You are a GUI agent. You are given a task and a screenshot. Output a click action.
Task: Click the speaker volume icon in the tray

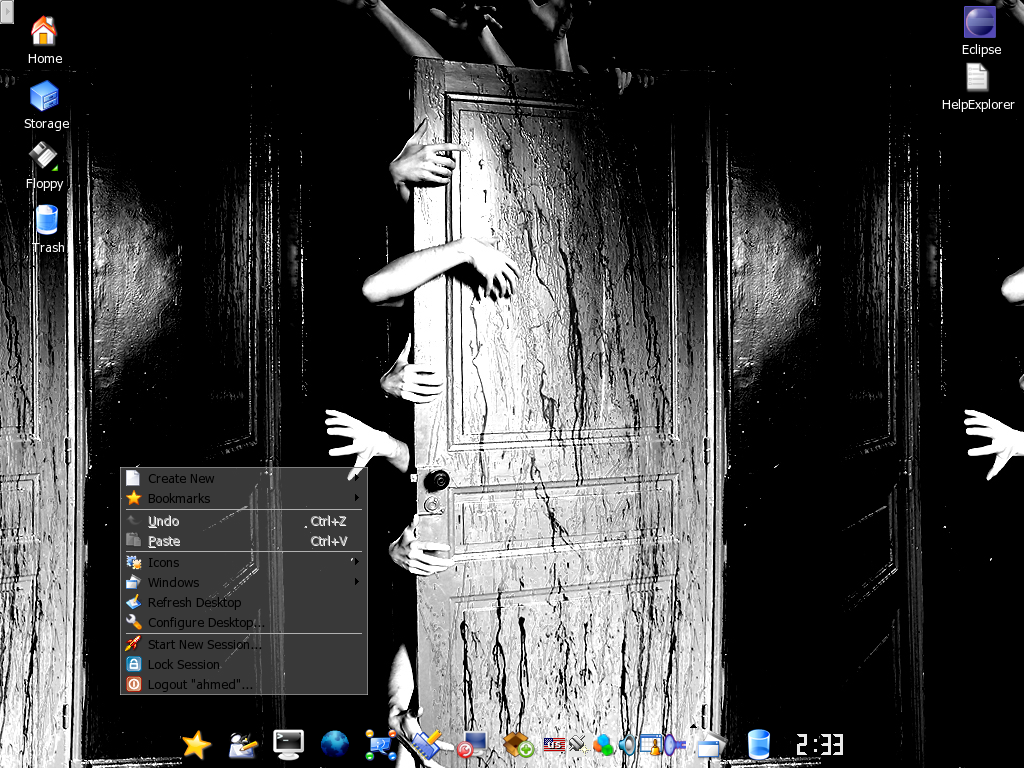pos(626,744)
